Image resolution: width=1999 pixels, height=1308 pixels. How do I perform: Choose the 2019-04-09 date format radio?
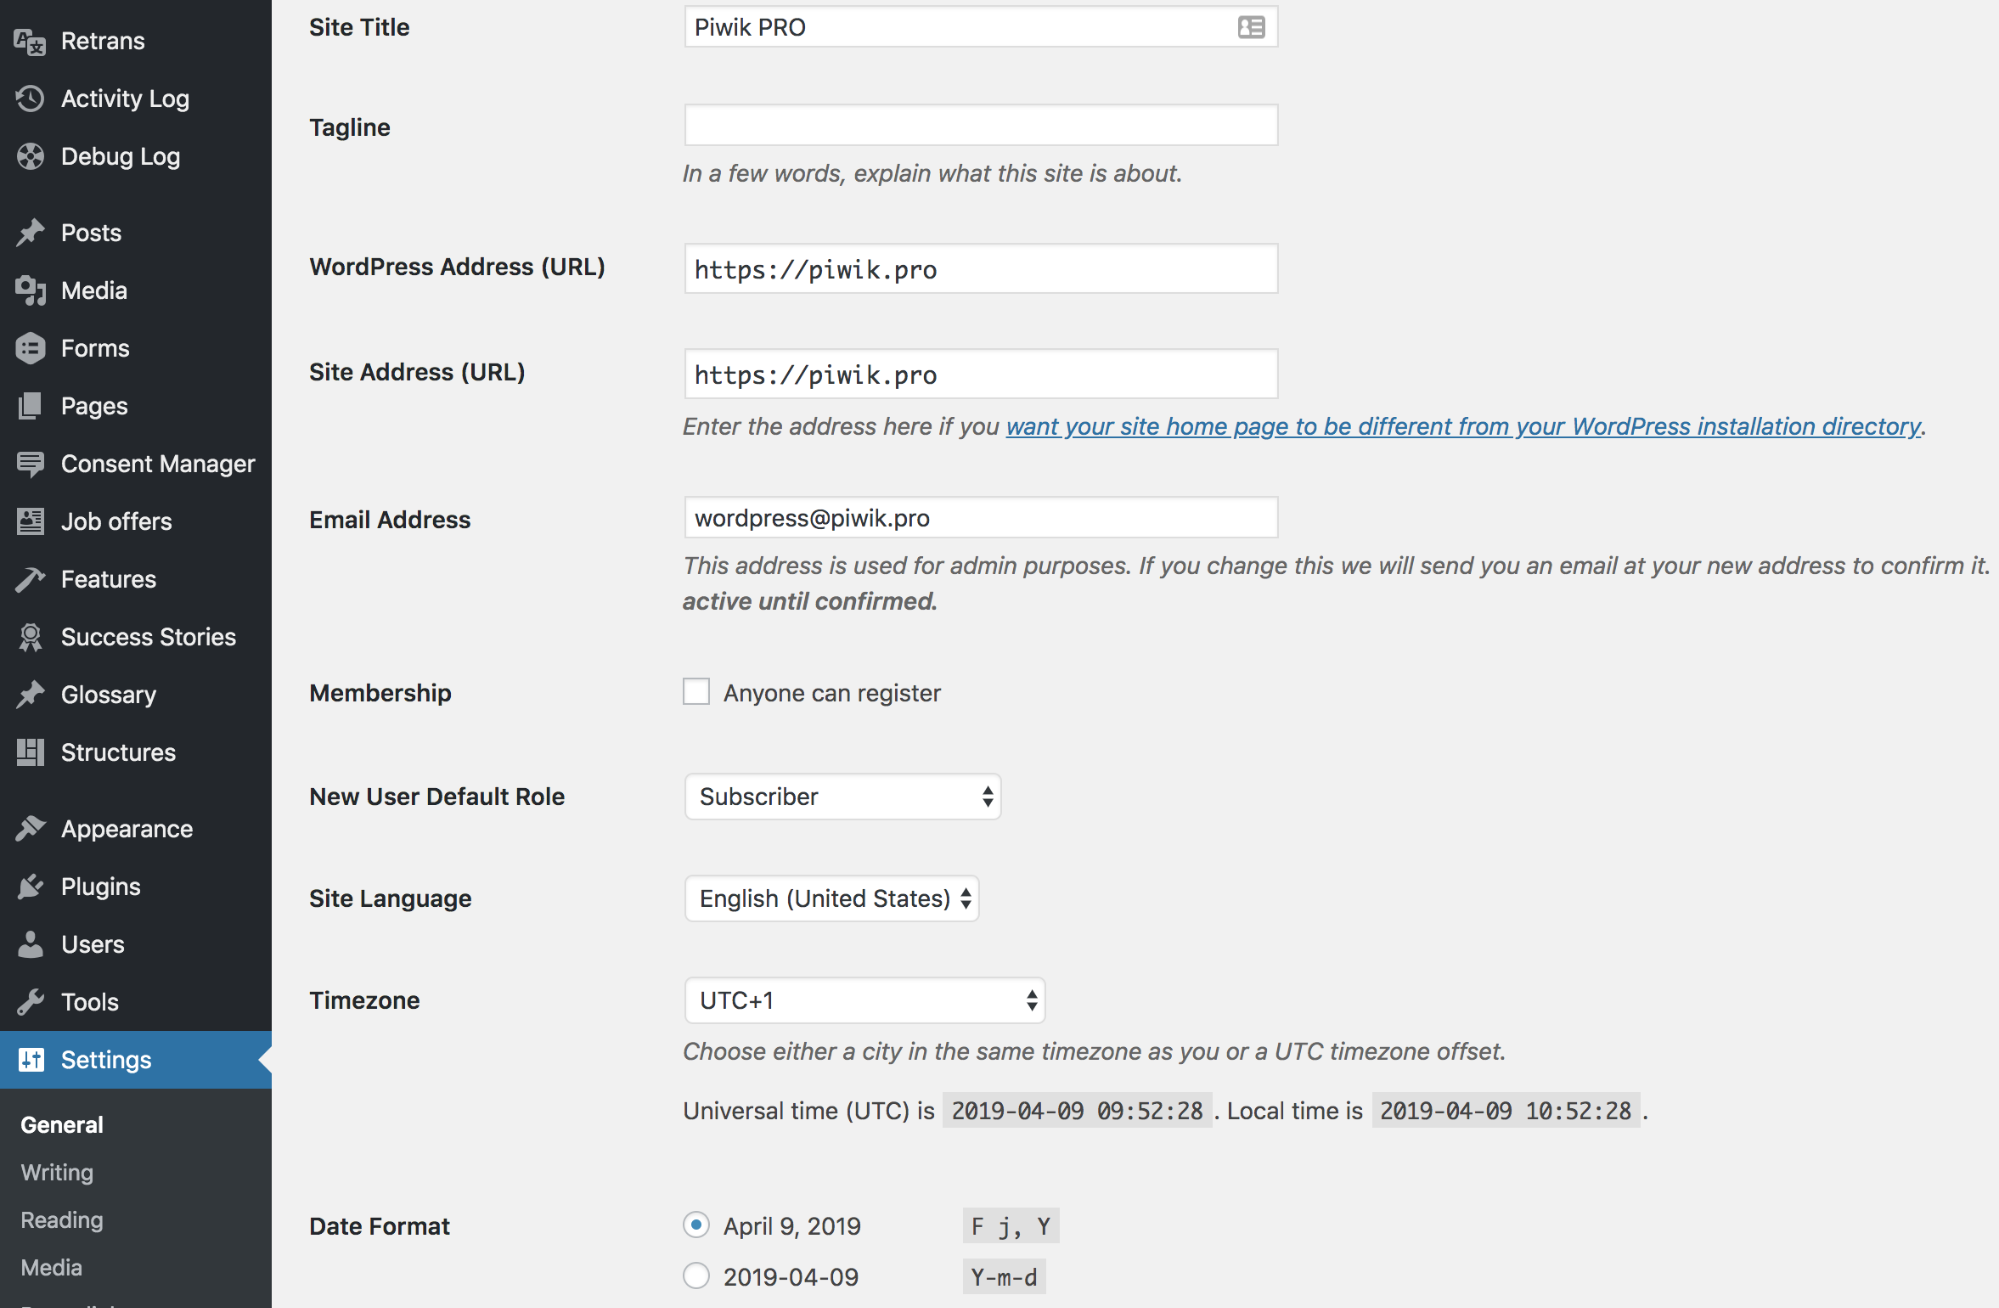click(x=696, y=1276)
